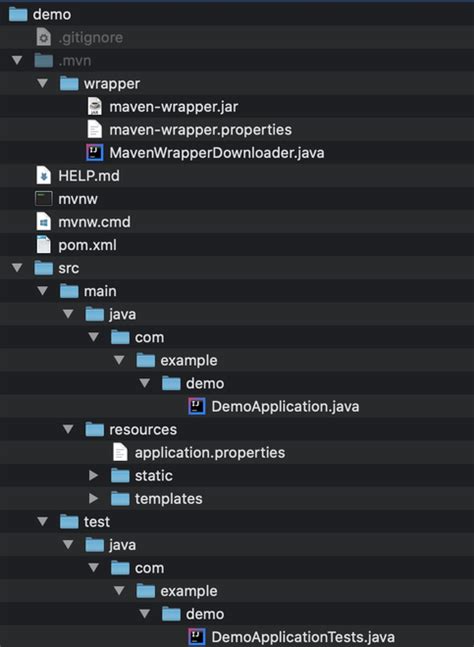Select the 'mvnw' file name
474x647 pixels.
coord(78,199)
